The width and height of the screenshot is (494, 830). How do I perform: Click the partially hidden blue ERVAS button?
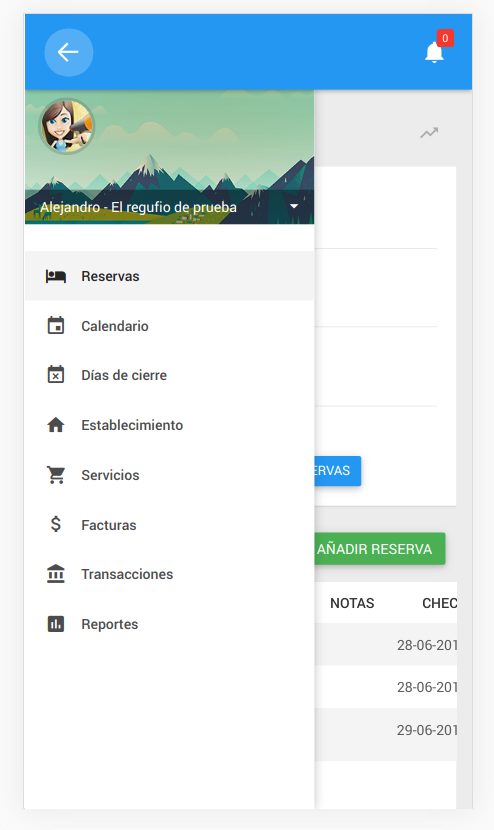338,471
